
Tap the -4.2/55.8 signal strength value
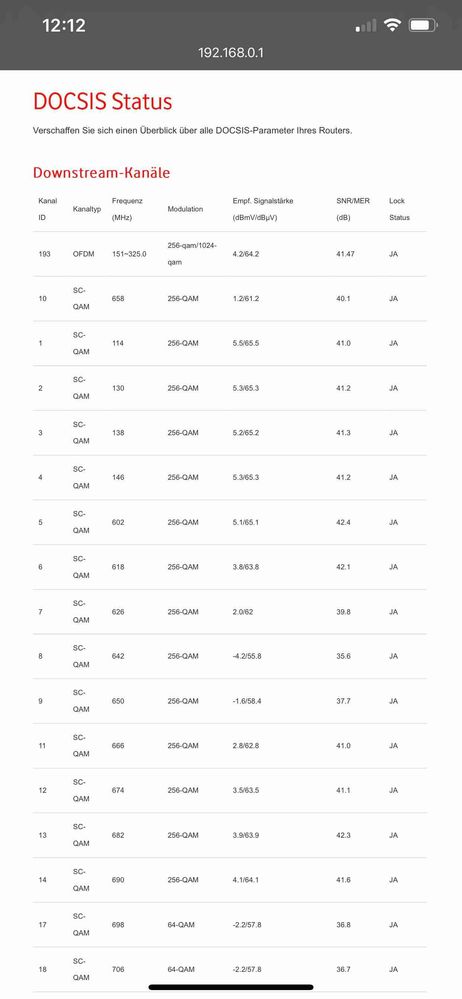click(247, 656)
